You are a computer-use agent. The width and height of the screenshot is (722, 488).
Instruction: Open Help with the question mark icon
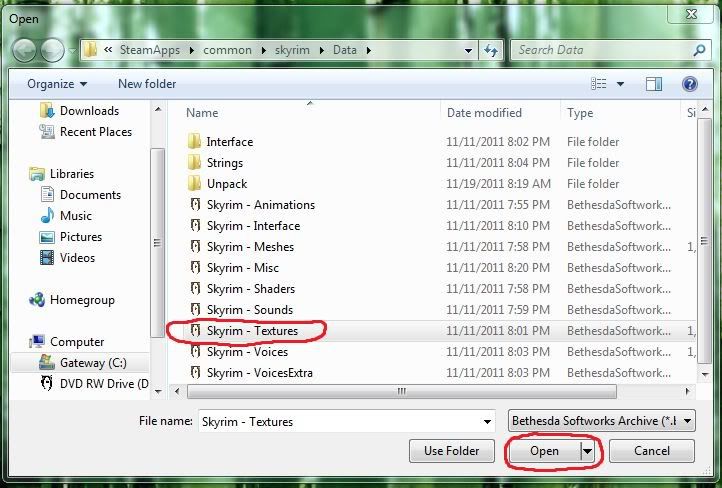coord(689,84)
